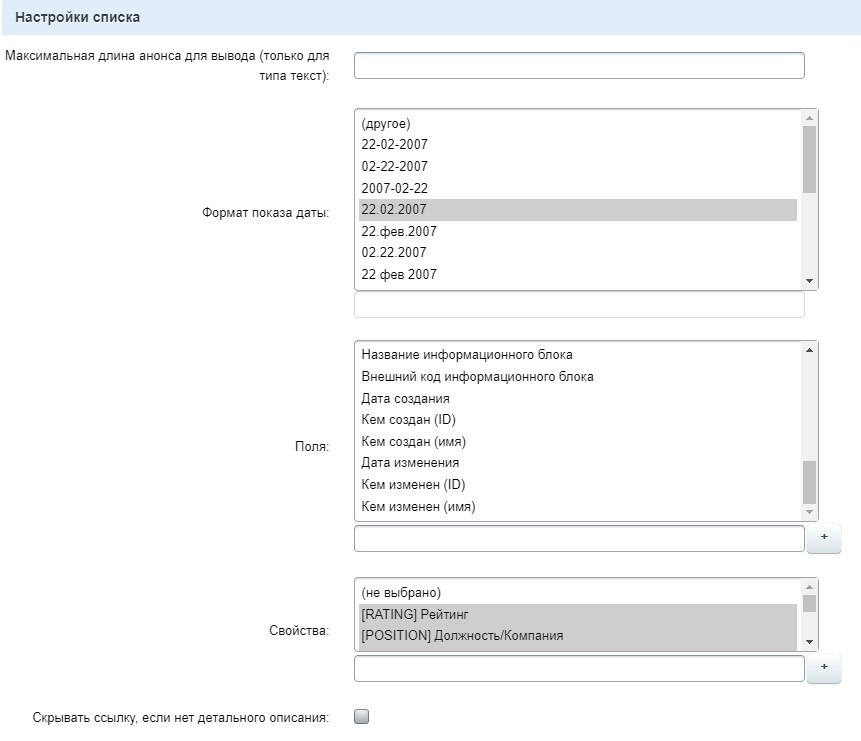
Task: Click the plus button next to Поля input
Action: 824,538
